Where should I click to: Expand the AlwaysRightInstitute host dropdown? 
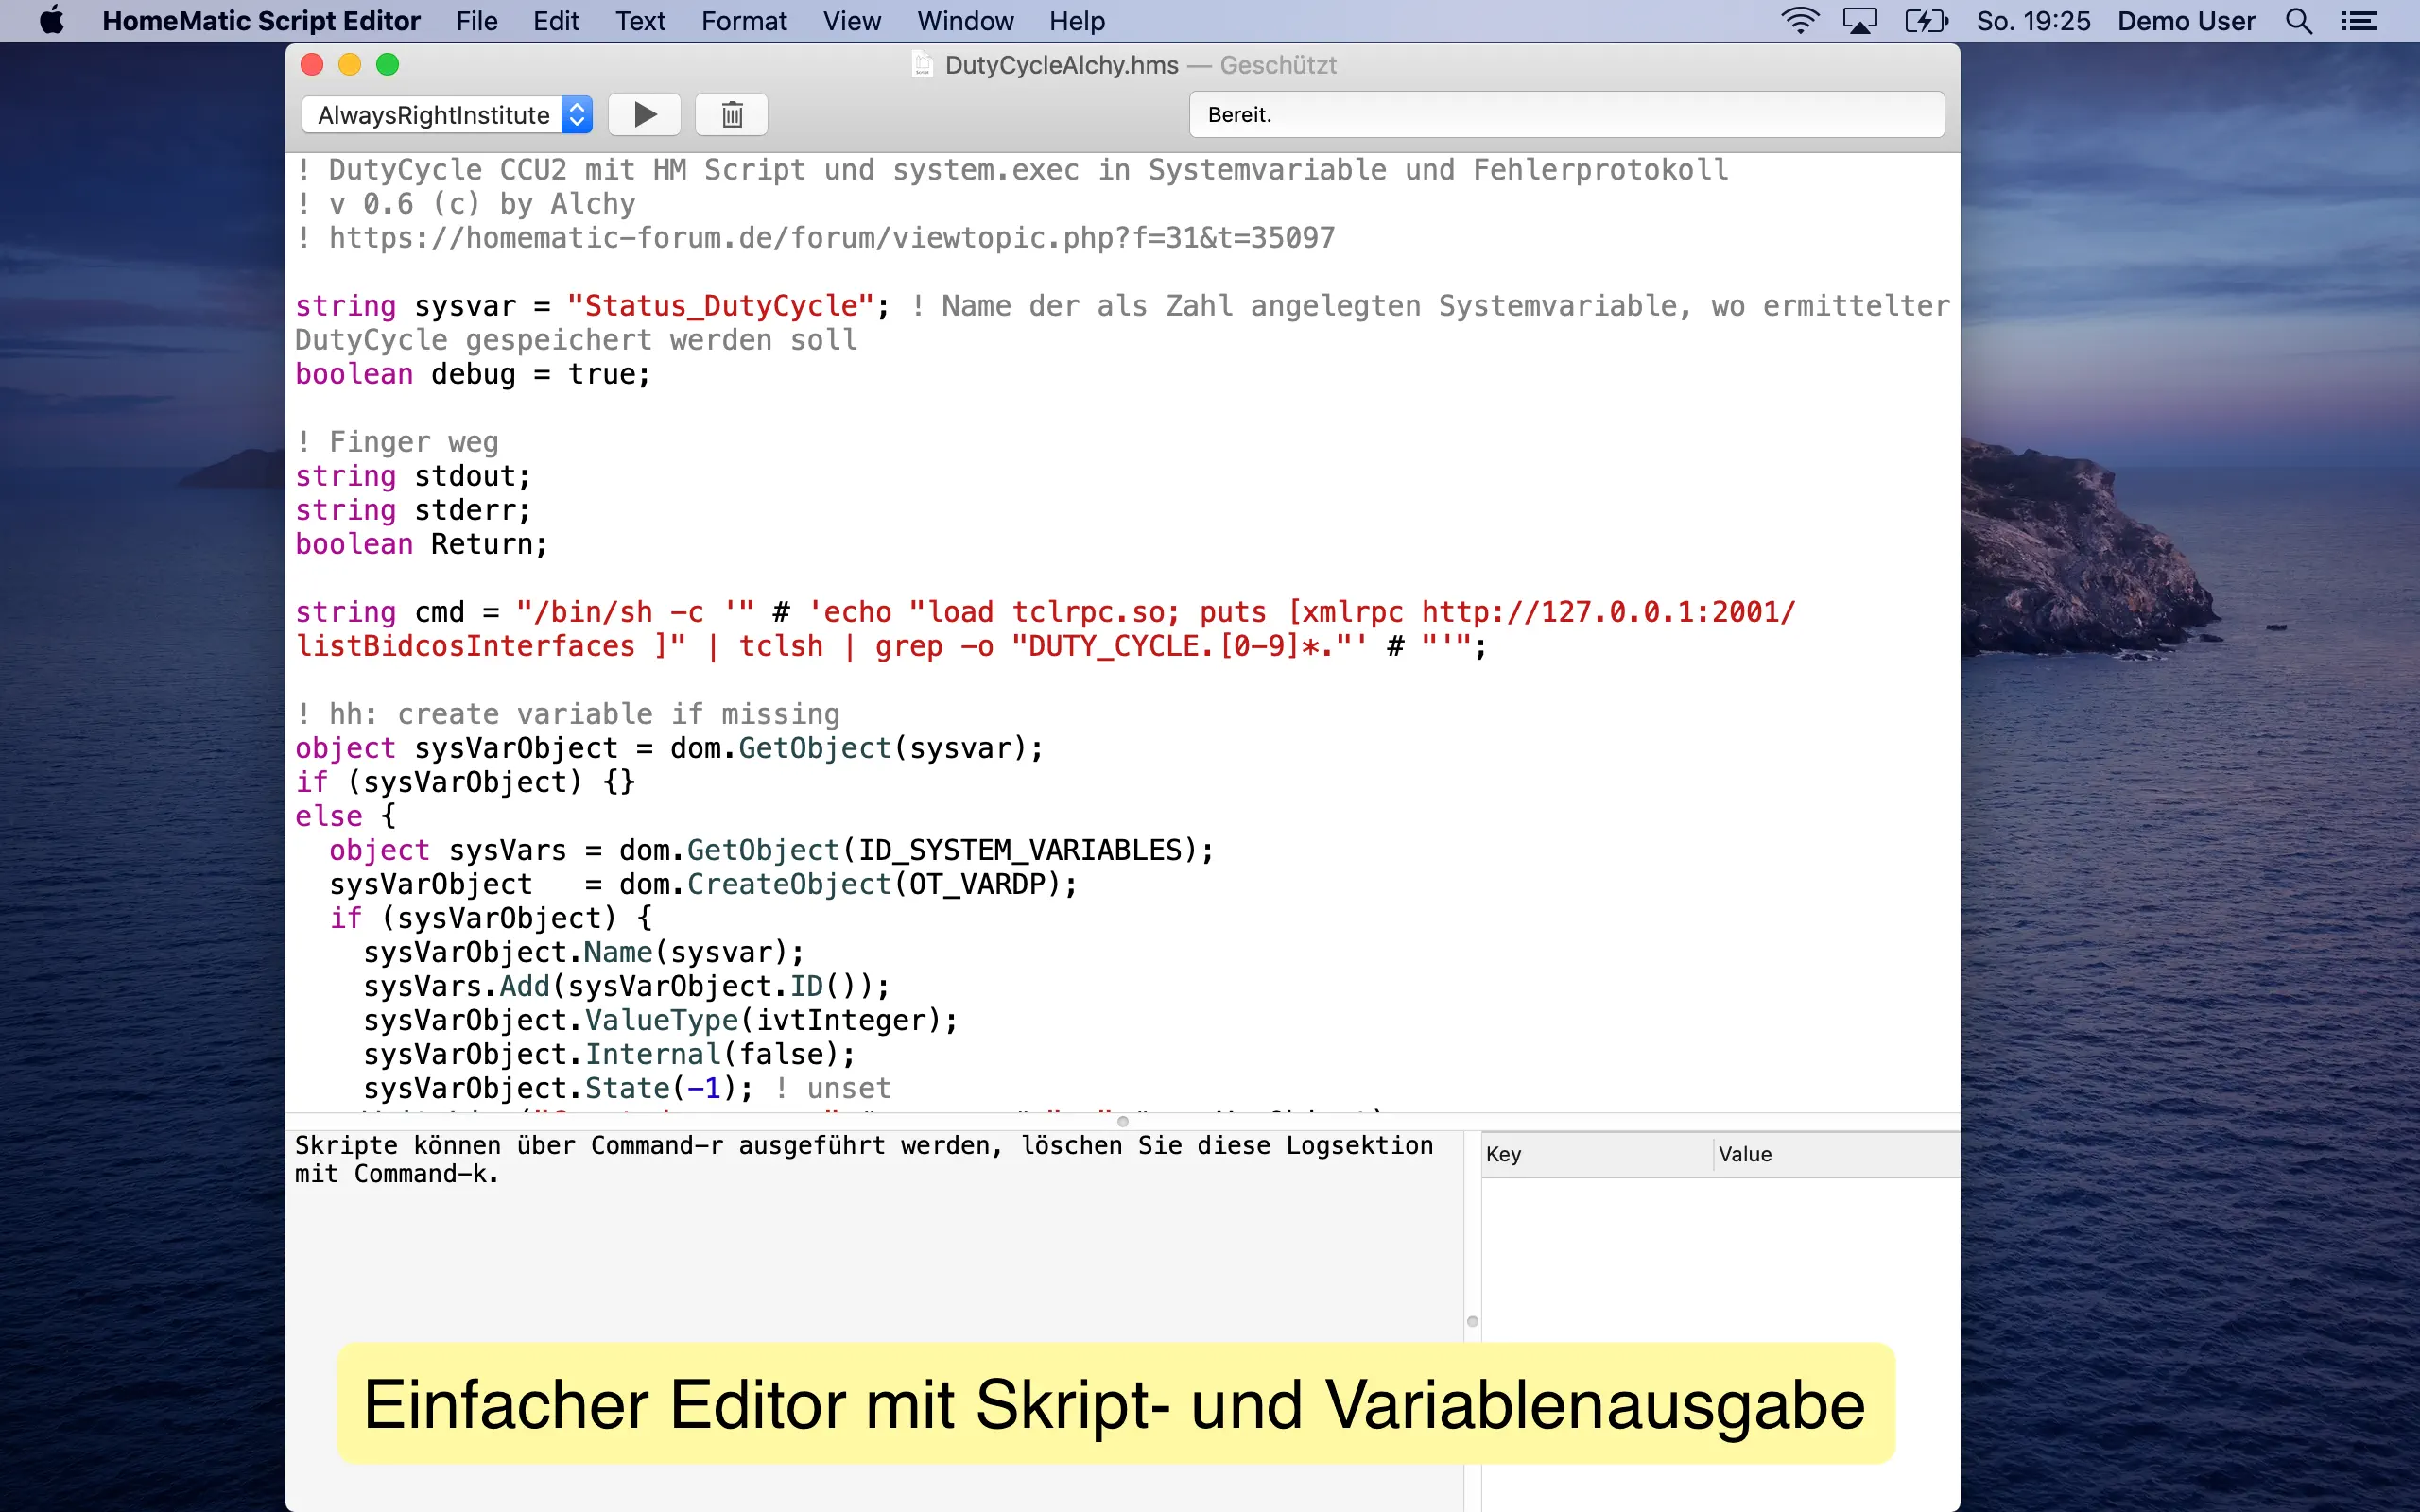point(447,115)
